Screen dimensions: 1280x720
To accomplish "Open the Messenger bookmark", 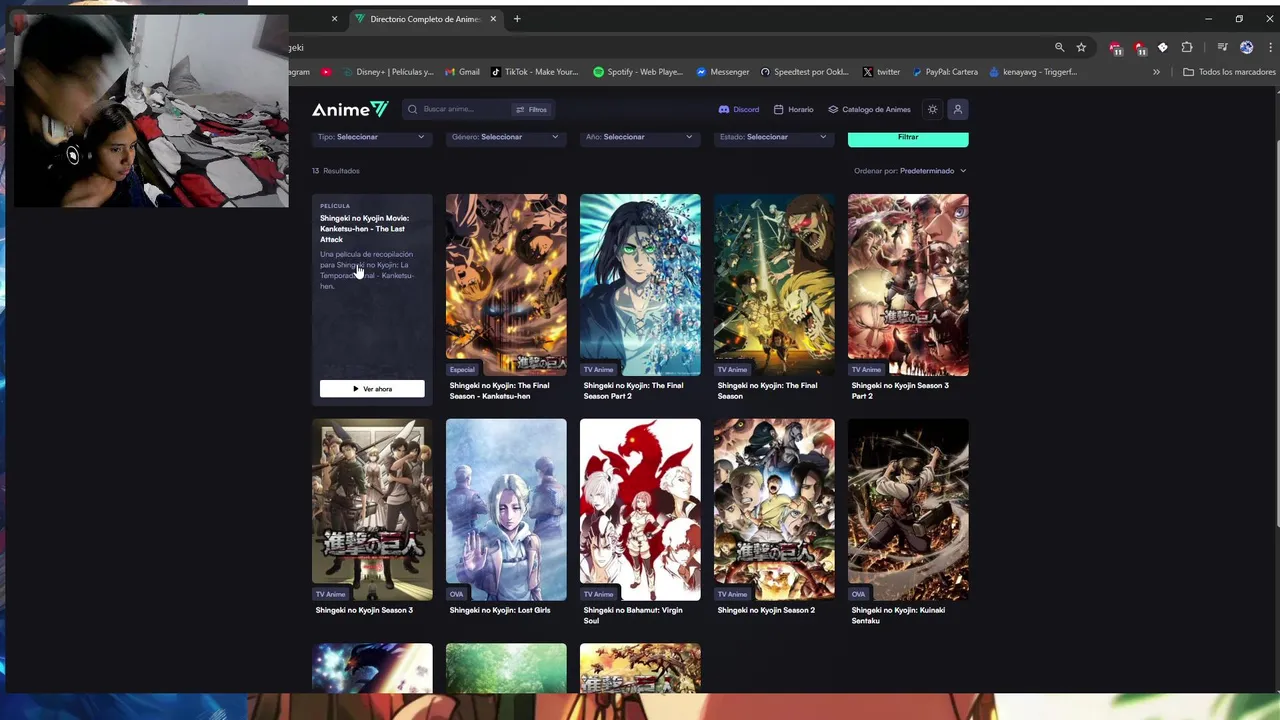I will (723, 72).
